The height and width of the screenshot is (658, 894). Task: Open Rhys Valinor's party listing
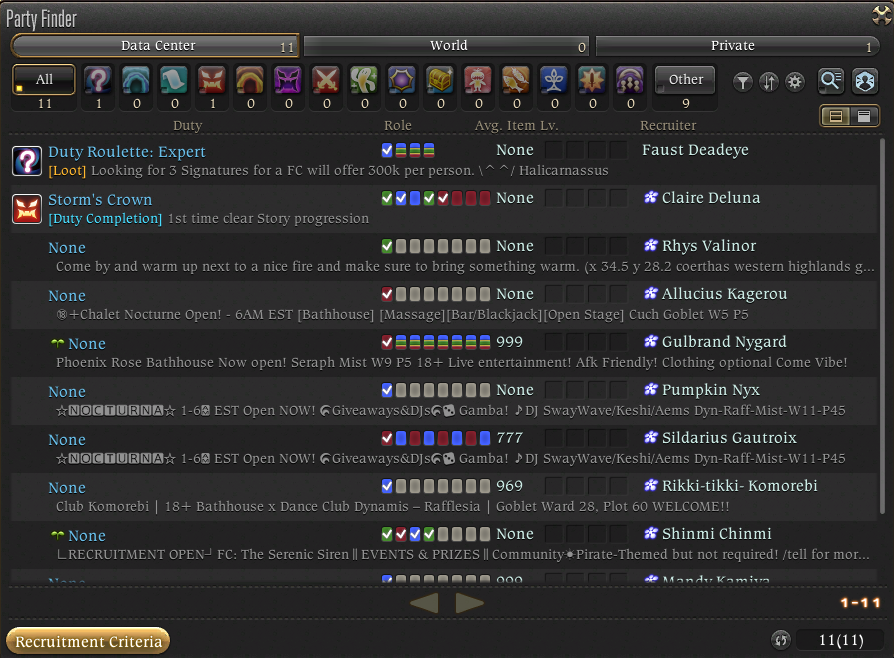444,257
